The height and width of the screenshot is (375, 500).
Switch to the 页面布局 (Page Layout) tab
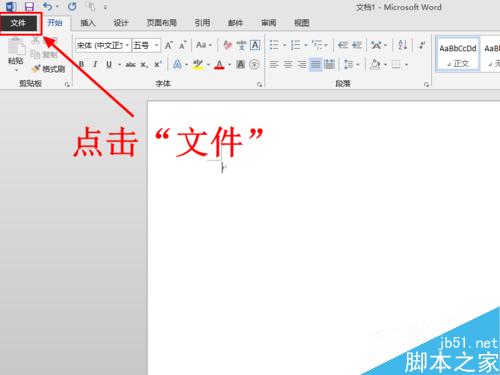click(x=162, y=23)
